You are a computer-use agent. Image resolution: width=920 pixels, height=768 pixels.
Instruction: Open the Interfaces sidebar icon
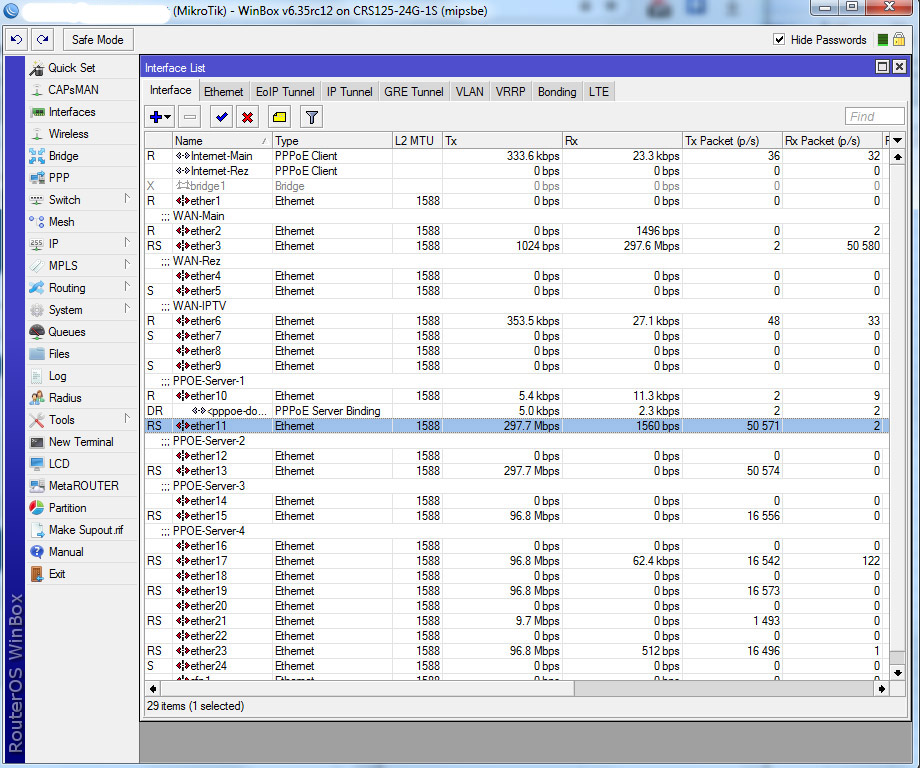pos(37,112)
